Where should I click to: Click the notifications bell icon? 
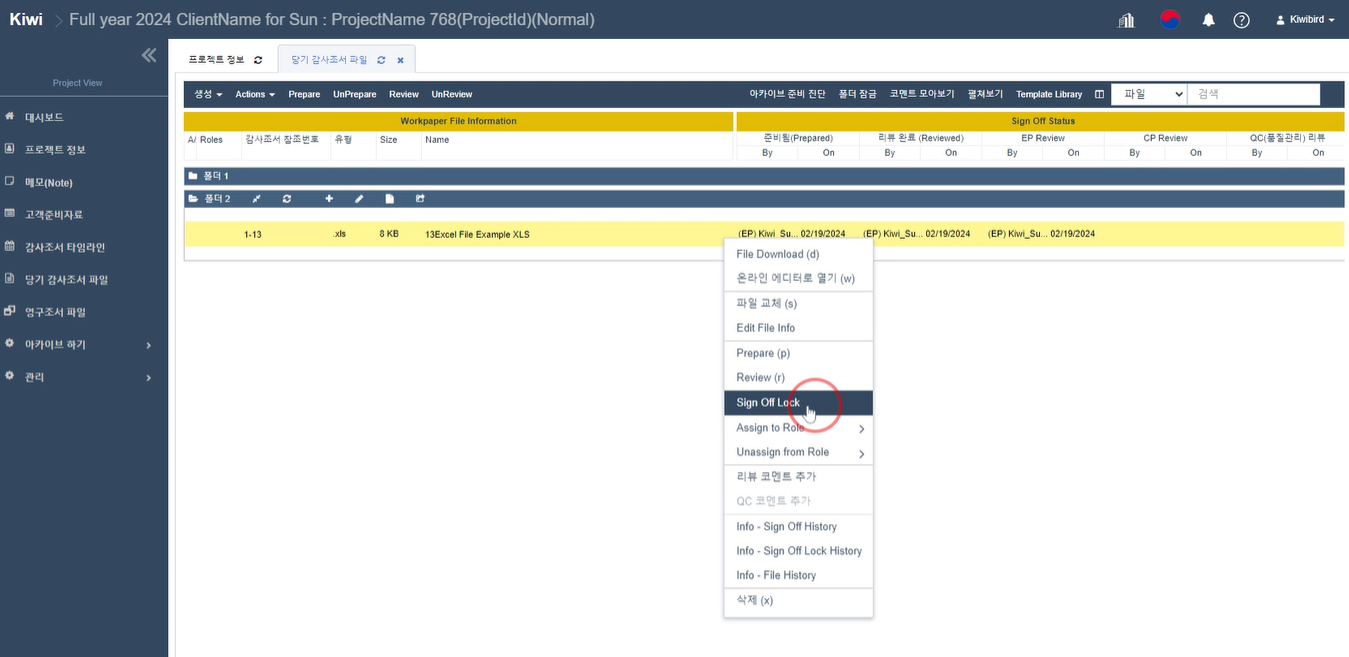click(1208, 20)
